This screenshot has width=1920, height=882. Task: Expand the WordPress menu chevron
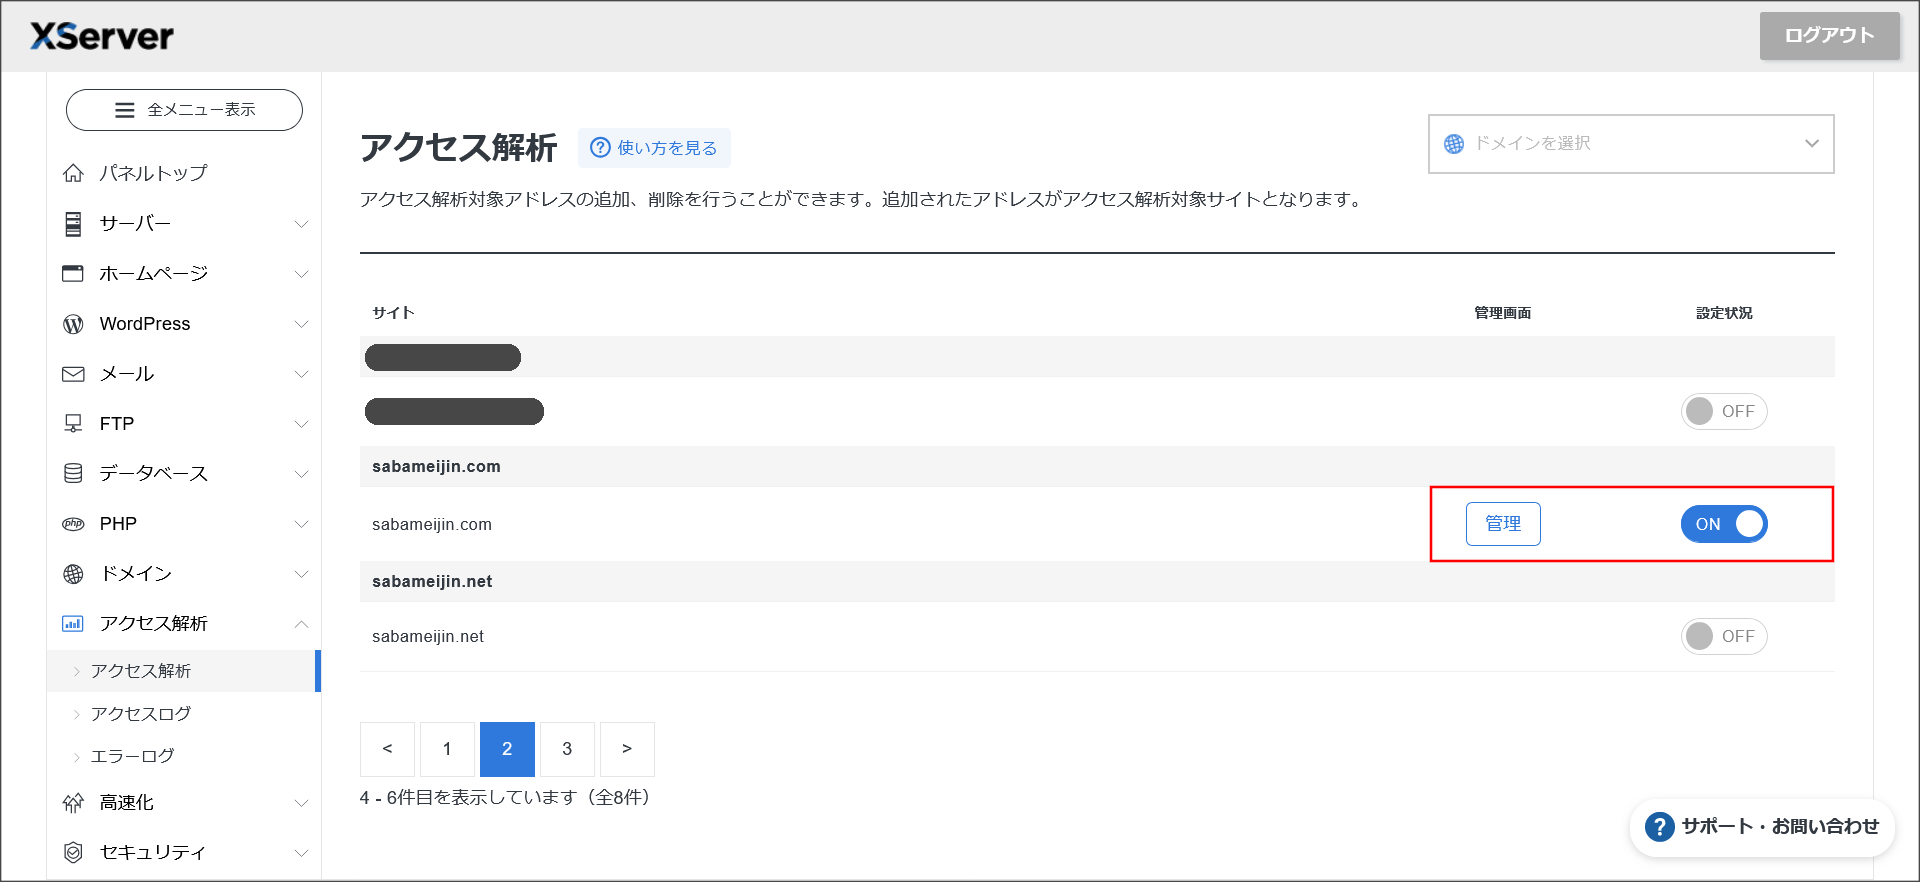pos(301,324)
